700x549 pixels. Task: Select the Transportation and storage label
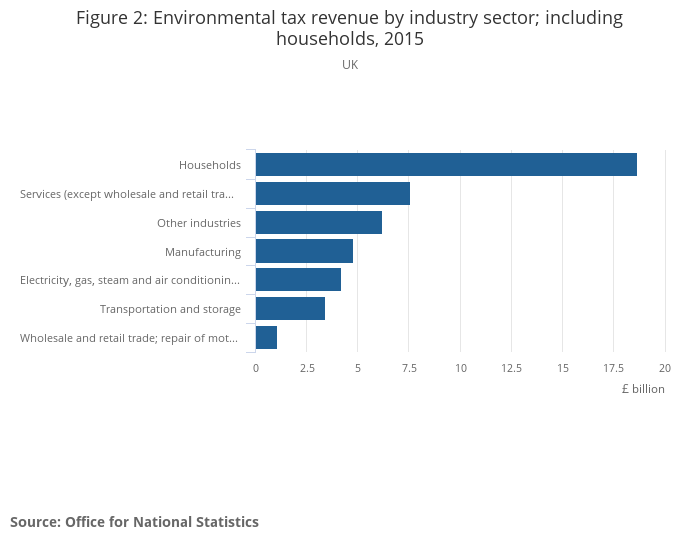click(x=170, y=309)
